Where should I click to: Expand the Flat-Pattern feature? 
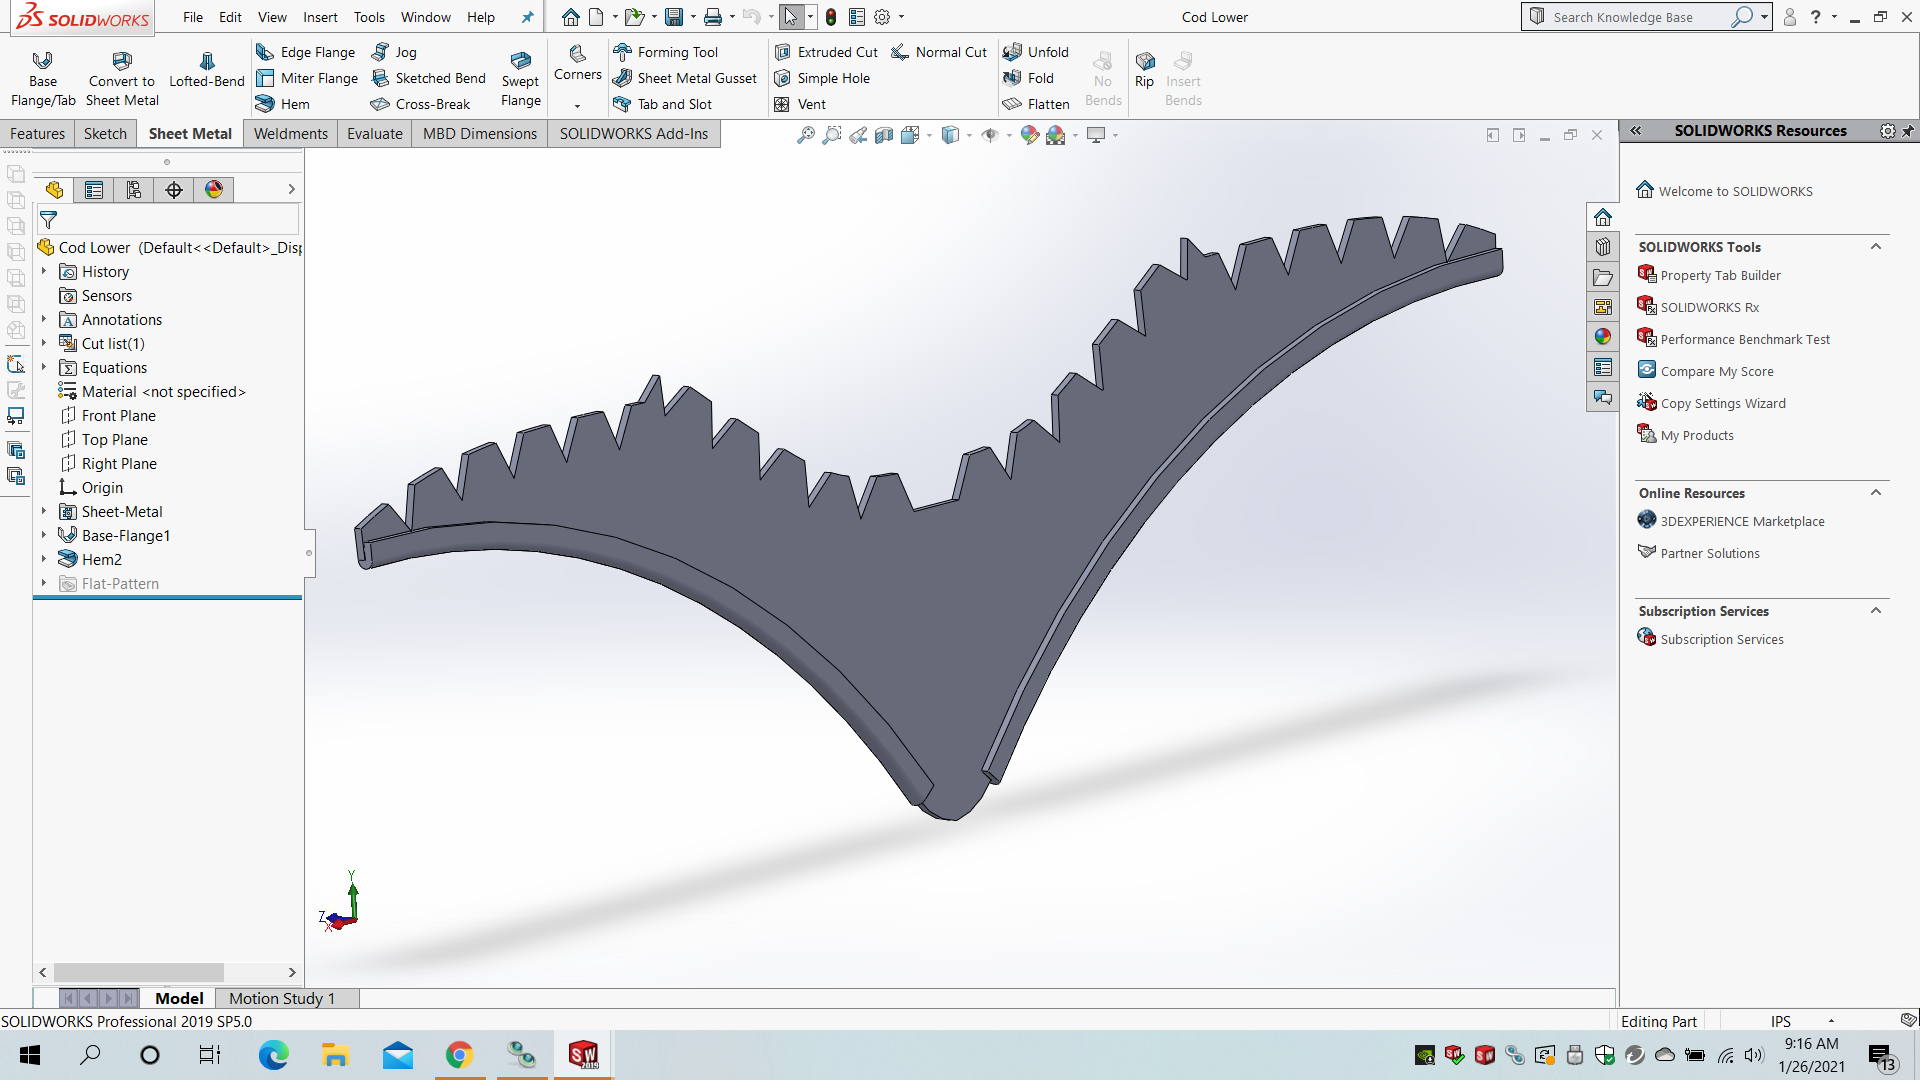click(x=44, y=583)
